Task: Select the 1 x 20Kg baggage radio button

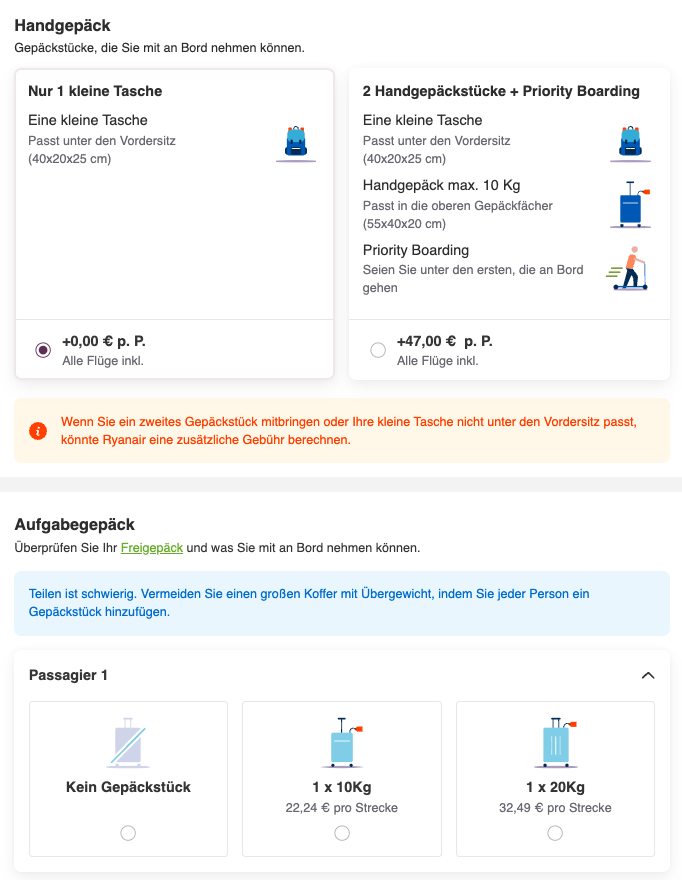Action: [555, 833]
